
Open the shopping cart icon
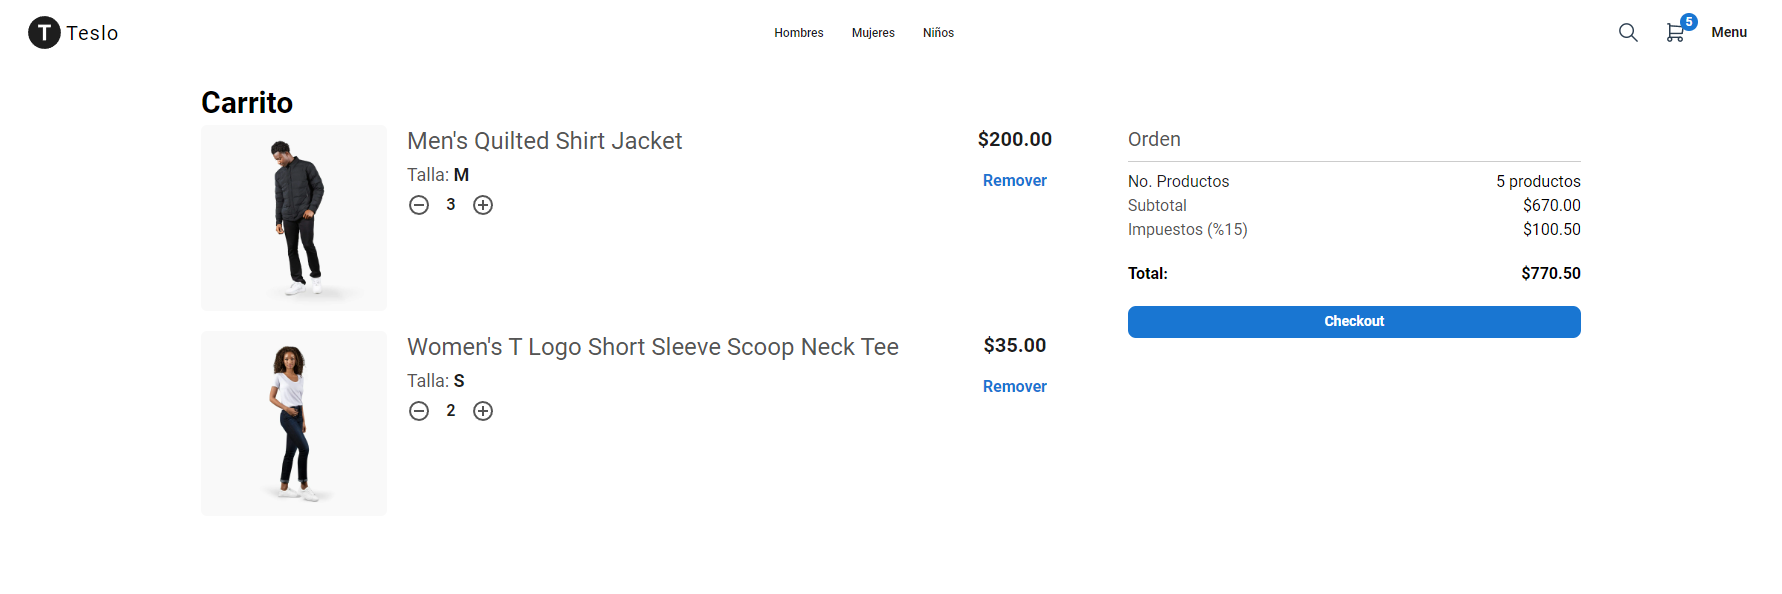click(x=1675, y=33)
